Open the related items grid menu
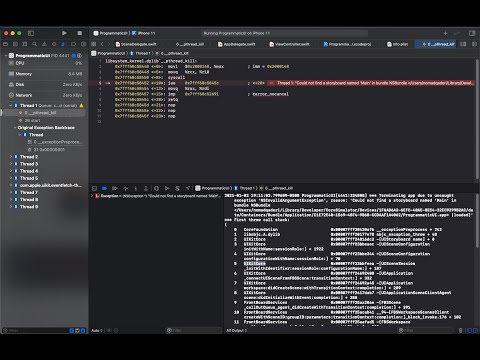The height and width of the screenshot is (360, 480). tap(94, 44)
